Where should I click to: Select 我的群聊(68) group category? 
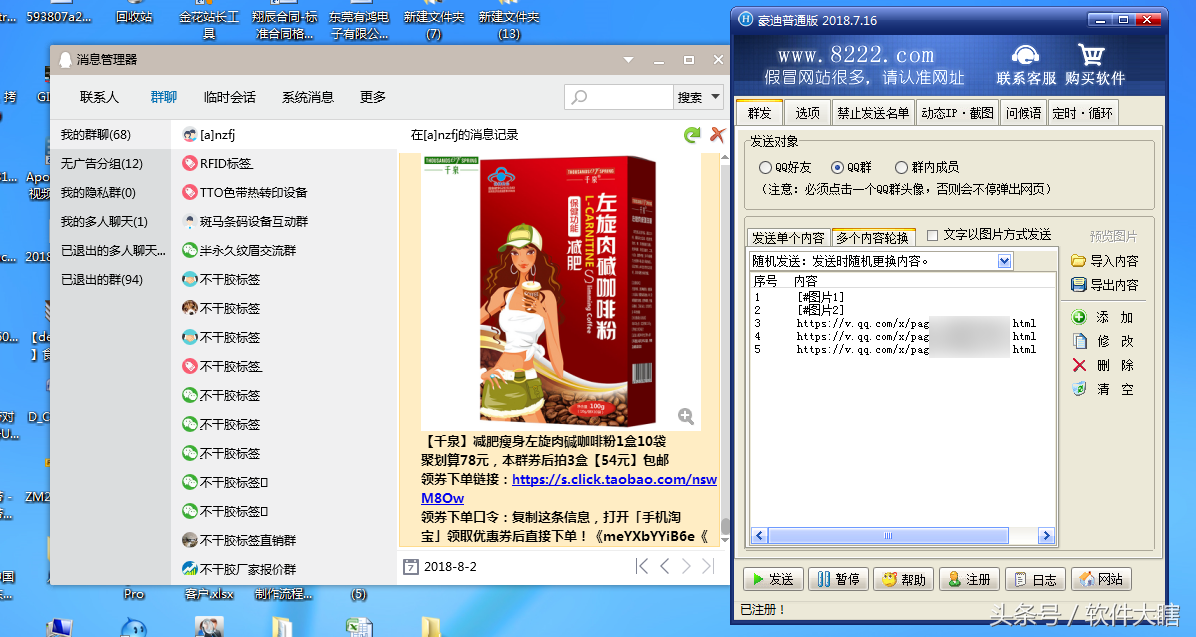click(x=111, y=135)
